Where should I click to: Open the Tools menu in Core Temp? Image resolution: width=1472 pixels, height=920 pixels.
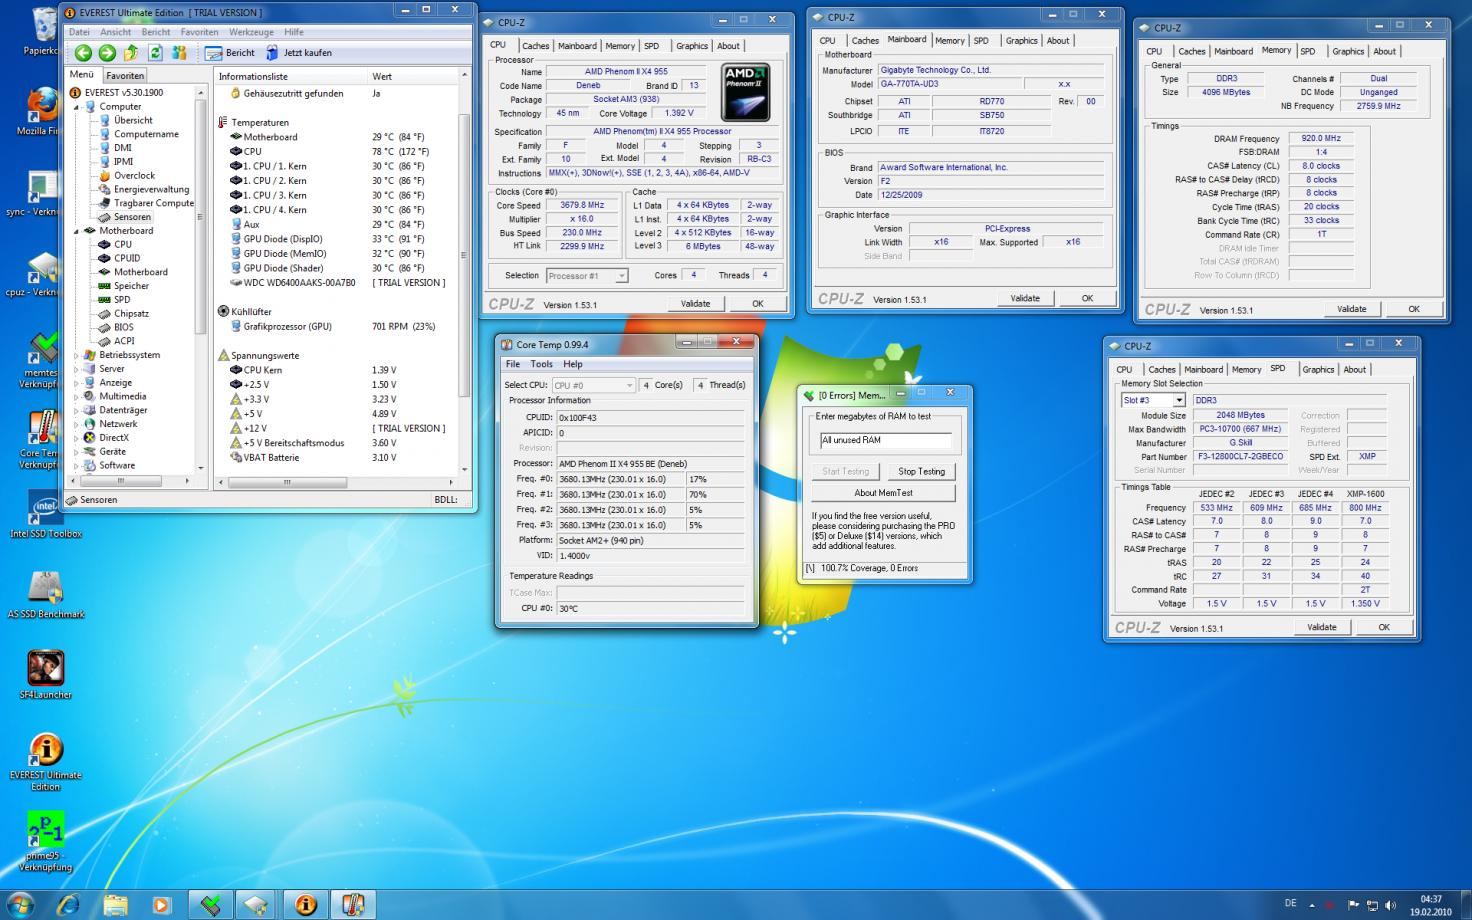[541, 364]
